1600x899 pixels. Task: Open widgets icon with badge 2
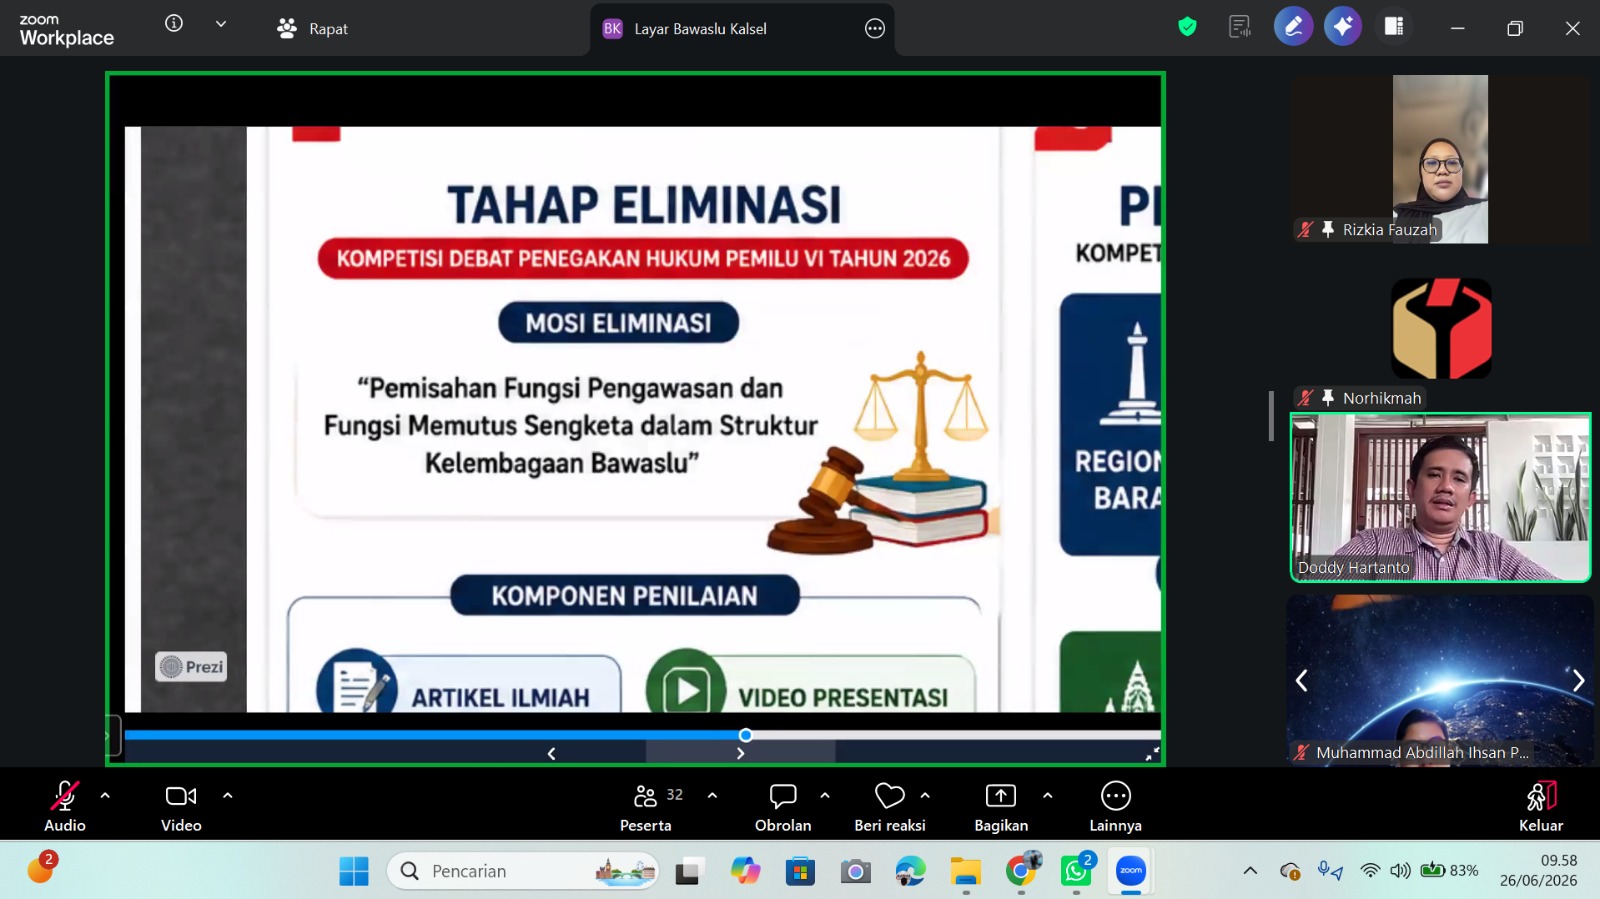point(41,868)
